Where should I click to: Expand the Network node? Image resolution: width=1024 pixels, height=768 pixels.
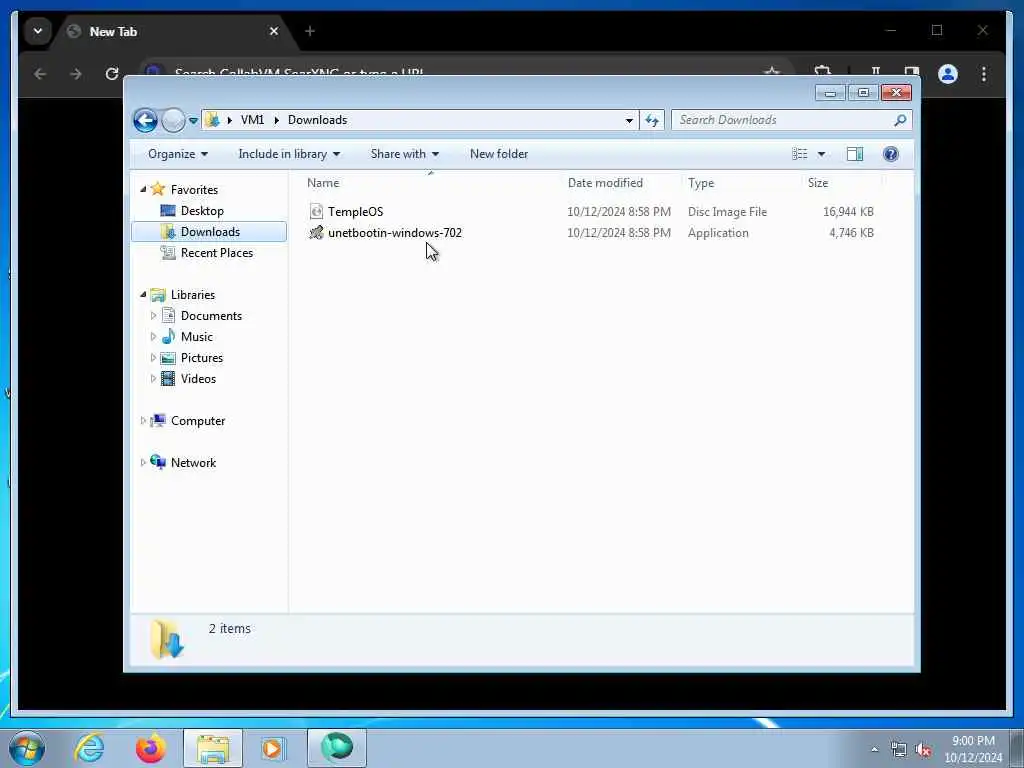tap(143, 463)
